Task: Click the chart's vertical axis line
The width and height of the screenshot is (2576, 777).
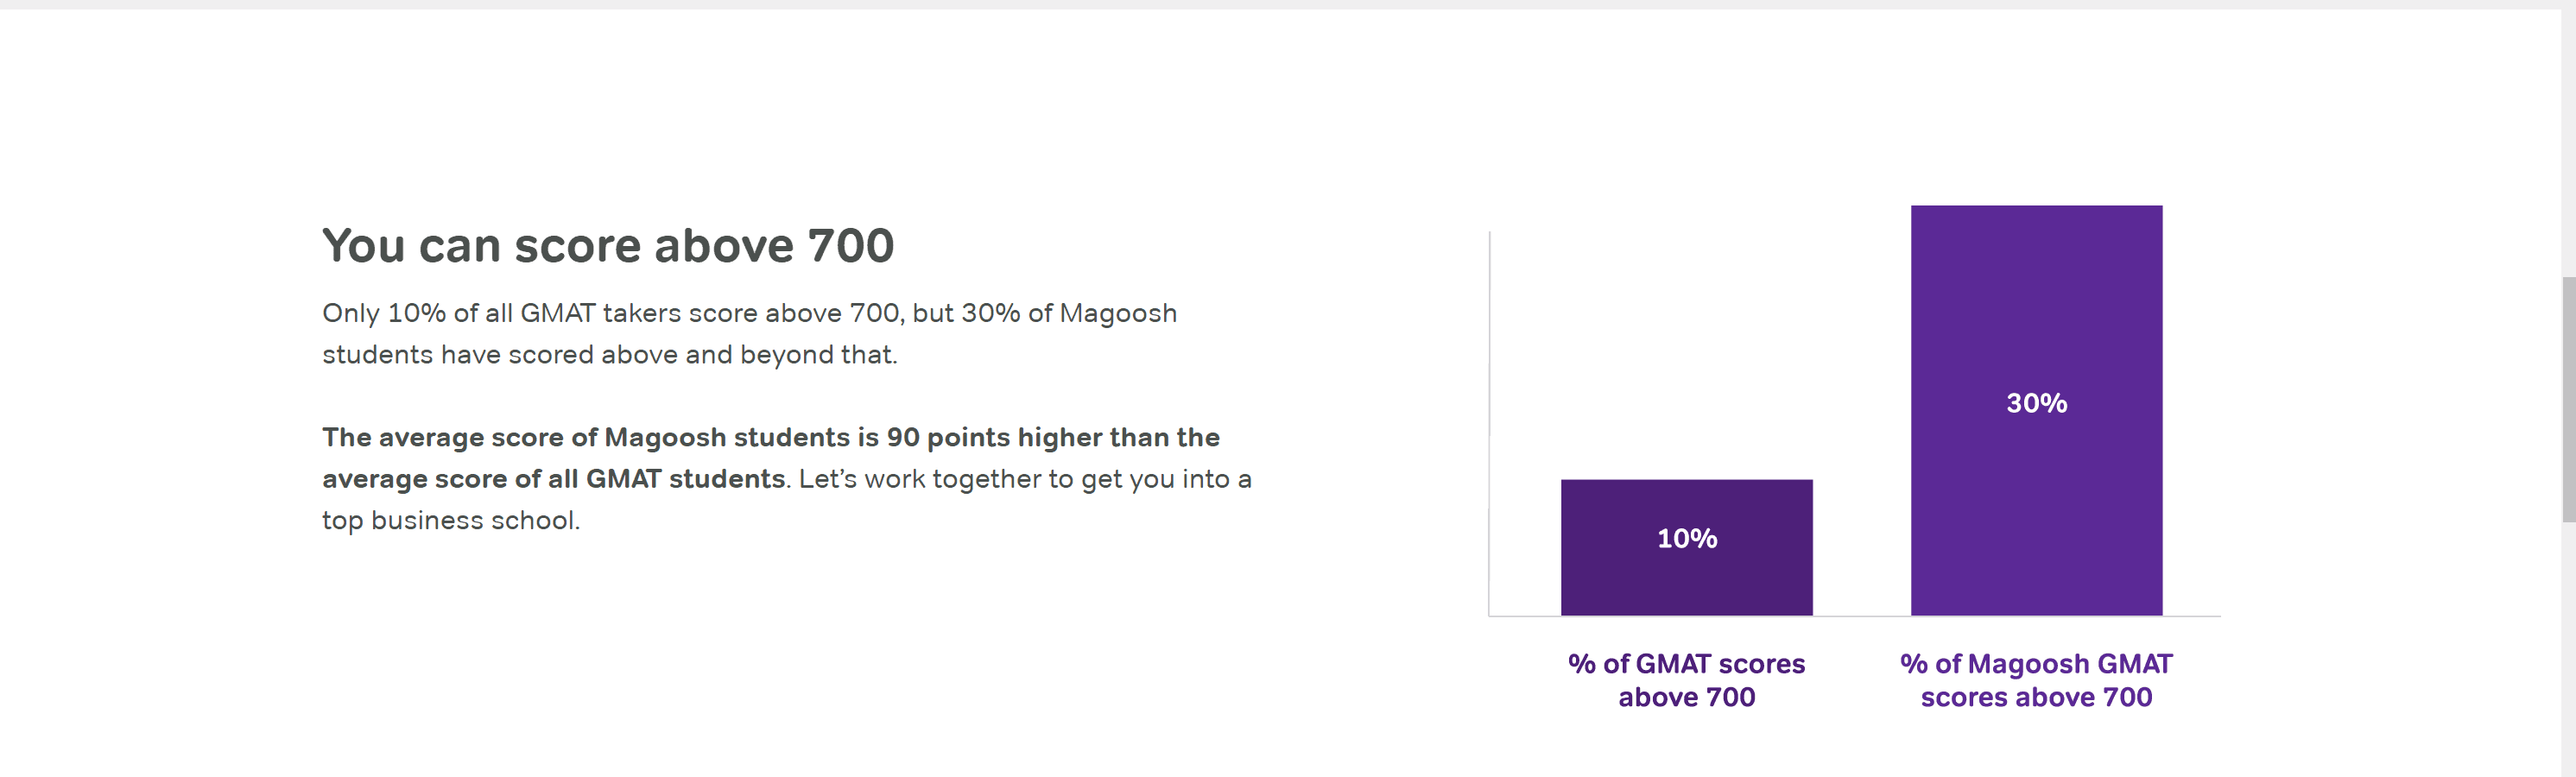Action: point(1489,423)
